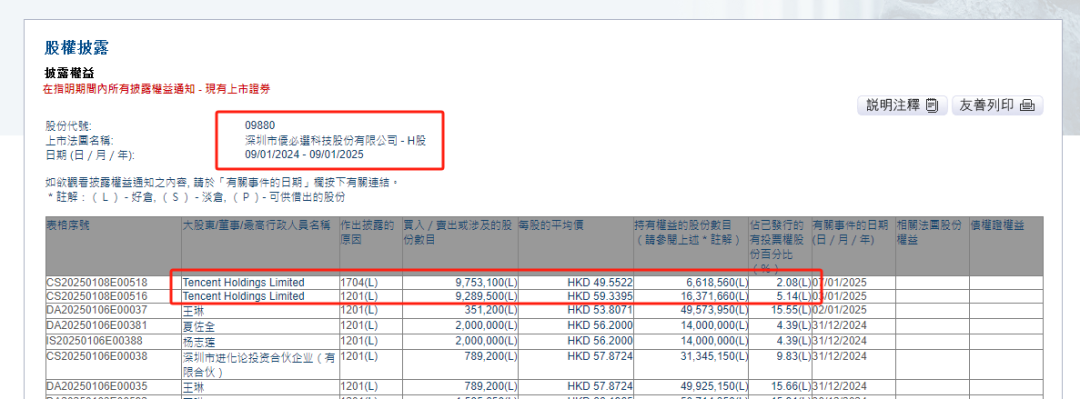The image size is (1080, 399).
Task: Open 31/12/2024 date in CS20250106E00038 row
Action: pos(840,355)
